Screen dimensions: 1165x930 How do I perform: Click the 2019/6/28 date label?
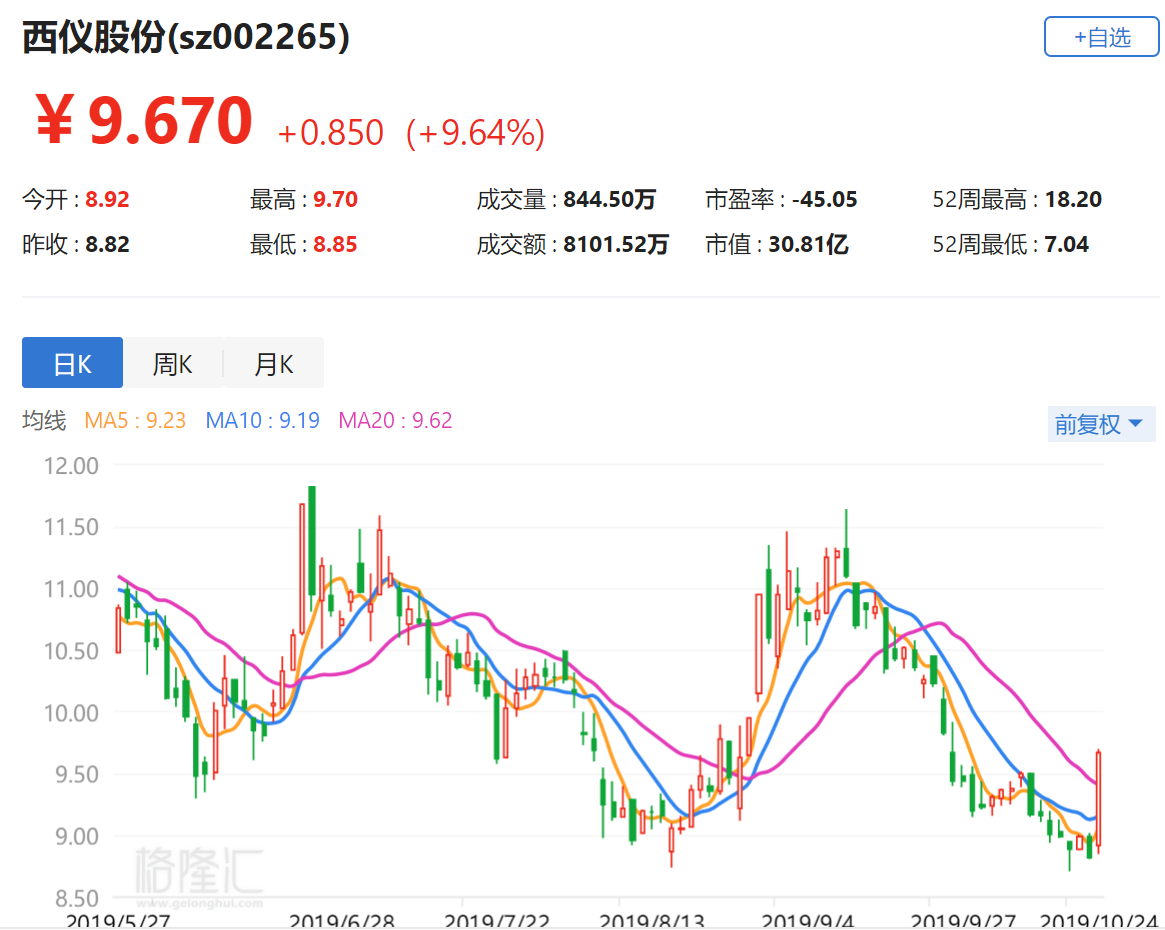click(x=342, y=921)
